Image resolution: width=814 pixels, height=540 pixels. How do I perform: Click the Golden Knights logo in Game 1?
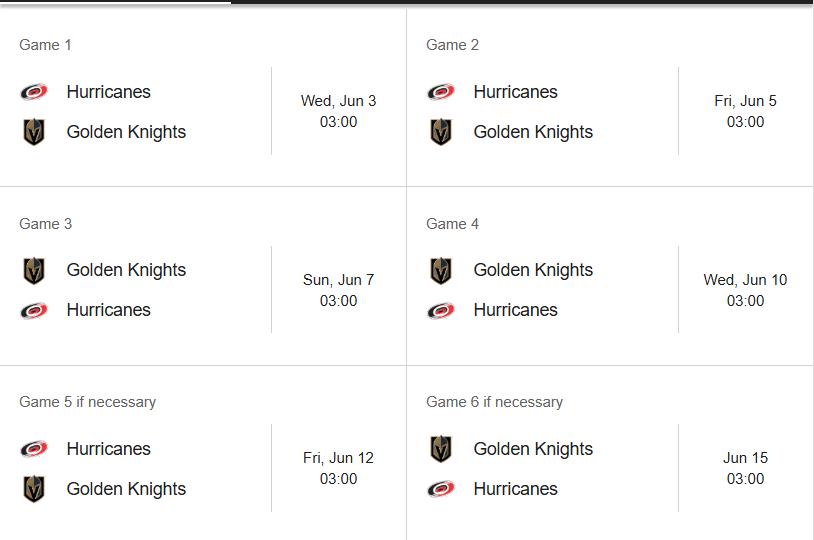click(34, 132)
